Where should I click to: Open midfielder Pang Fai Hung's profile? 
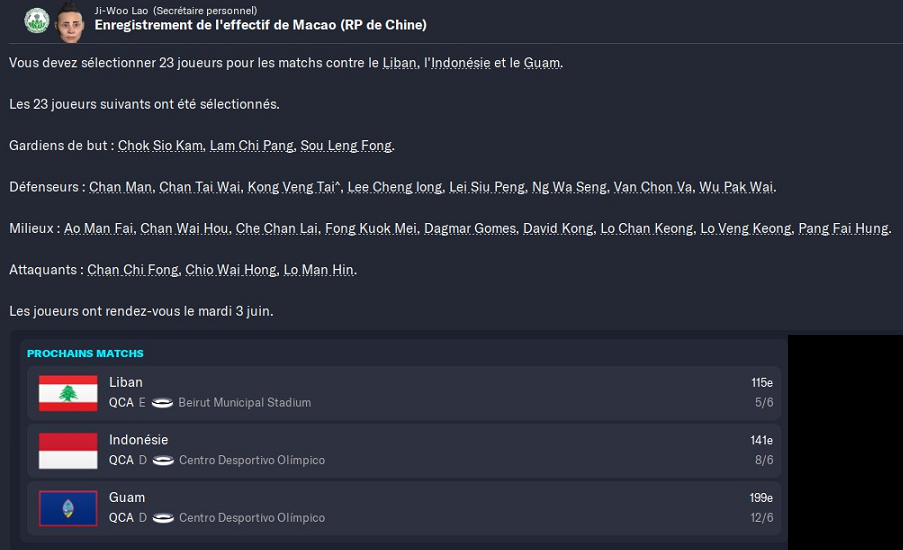(843, 229)
